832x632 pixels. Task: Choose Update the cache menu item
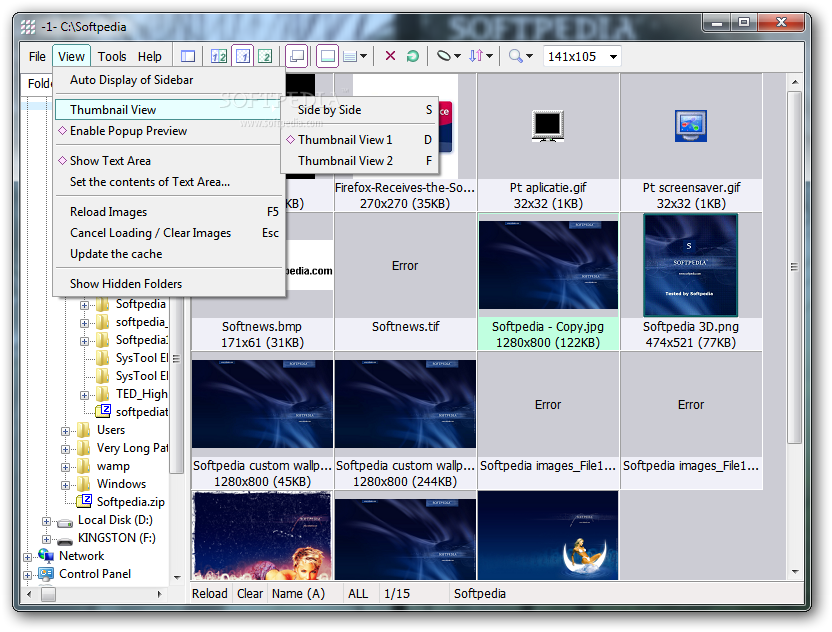point(169,254)
